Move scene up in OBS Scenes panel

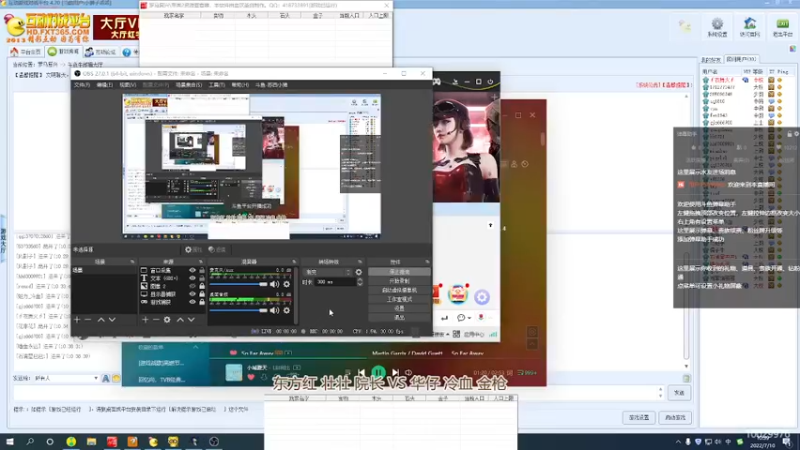click(101, 319)
